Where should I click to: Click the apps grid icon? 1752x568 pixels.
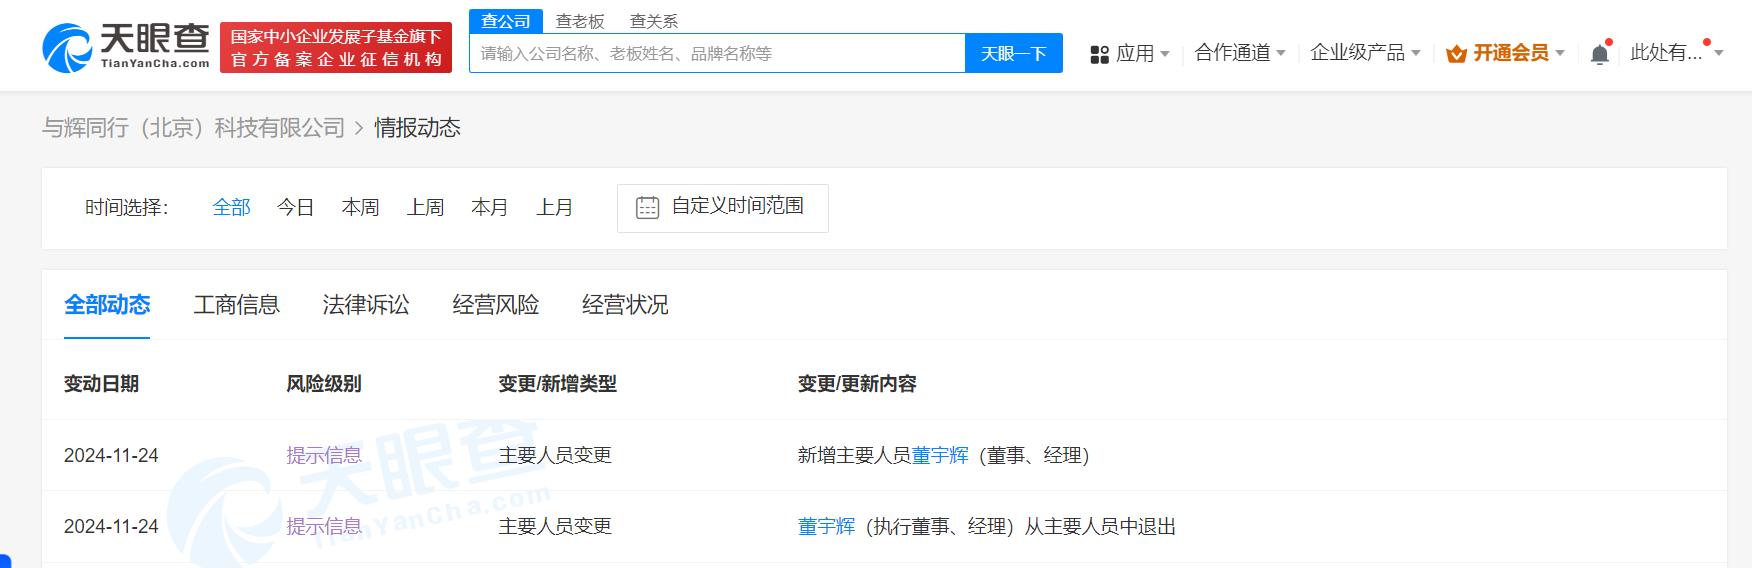[x=1099, y=54]
